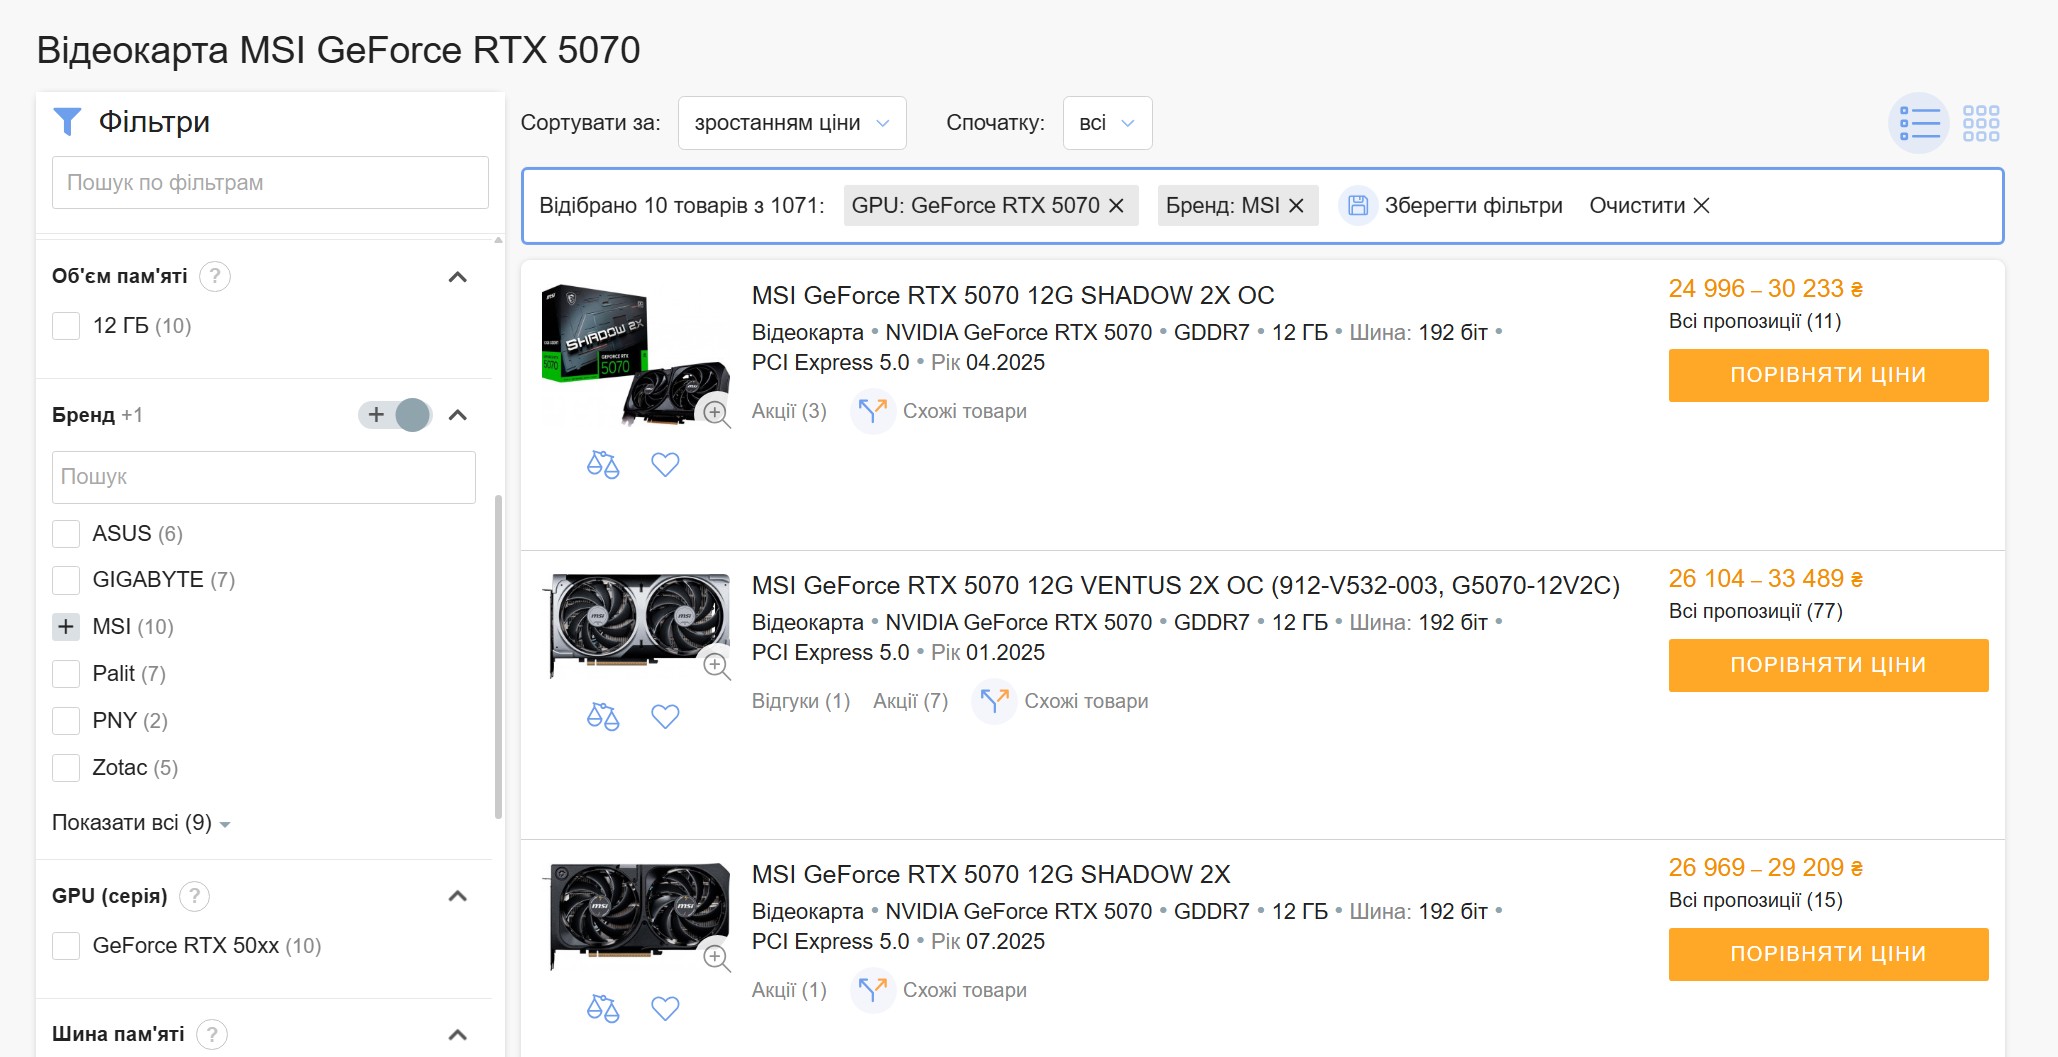Zoom the VENTUS 2X OC product image
The width and height of the screenshot is (2058, 1057).
[715, 665]
